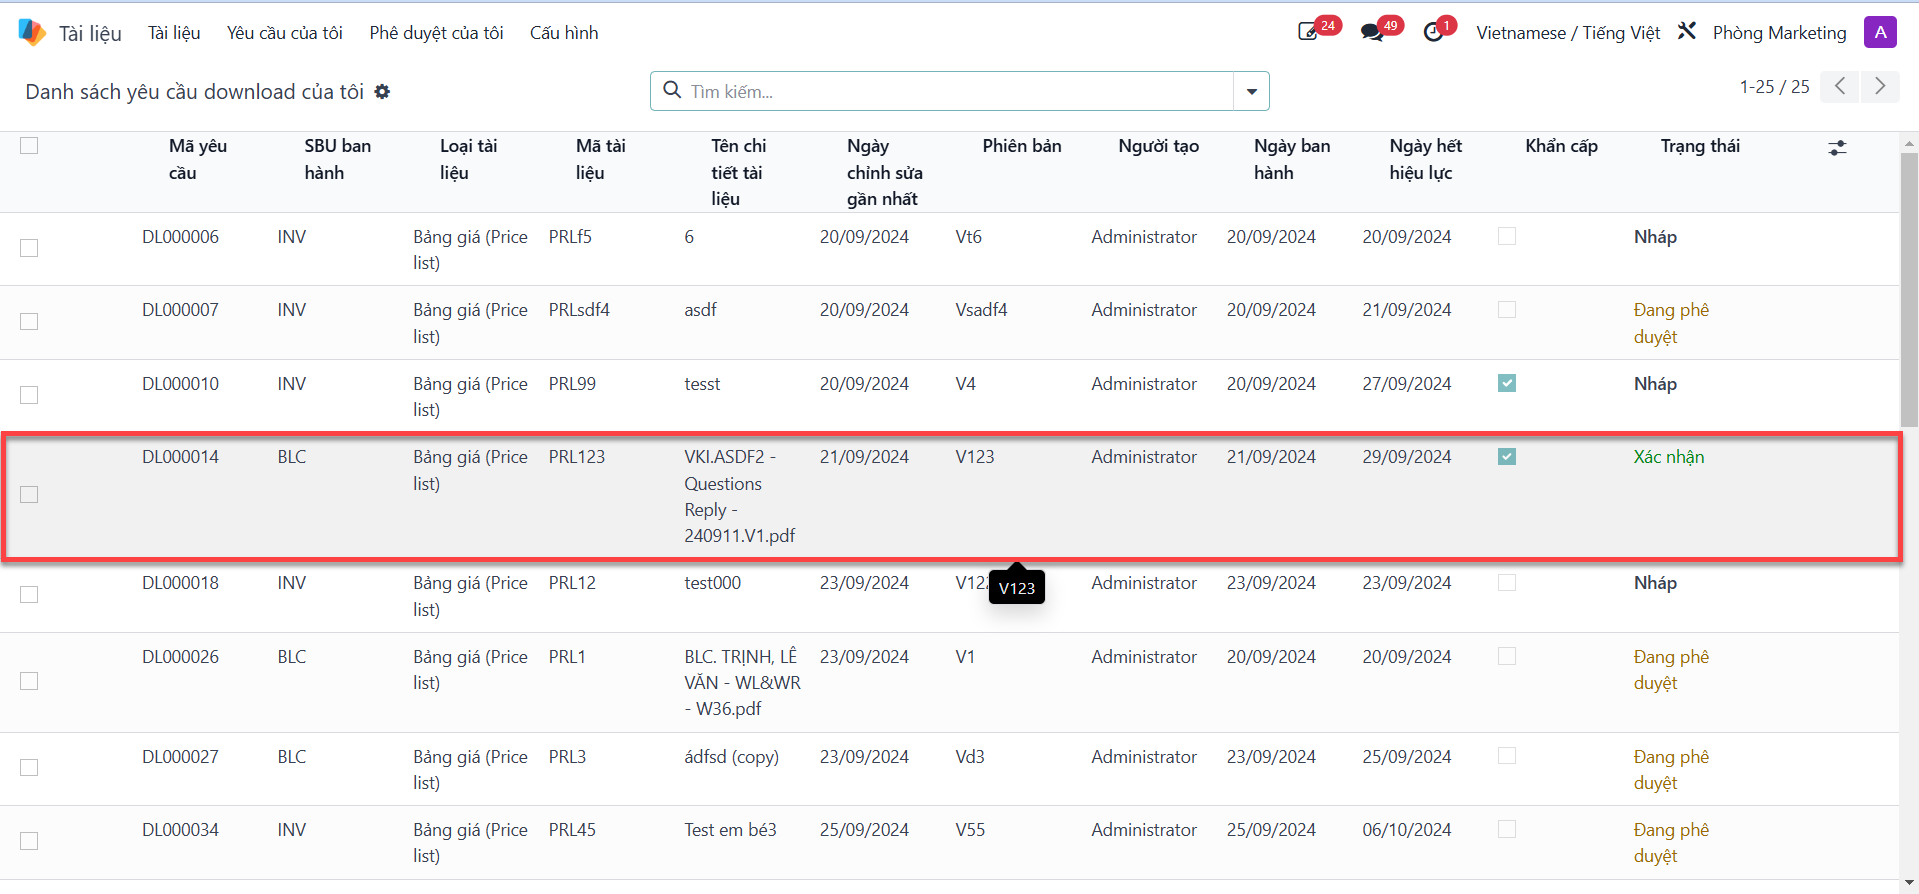
Task: Click the Vsadf4 version cell
Action: [981, 310]
